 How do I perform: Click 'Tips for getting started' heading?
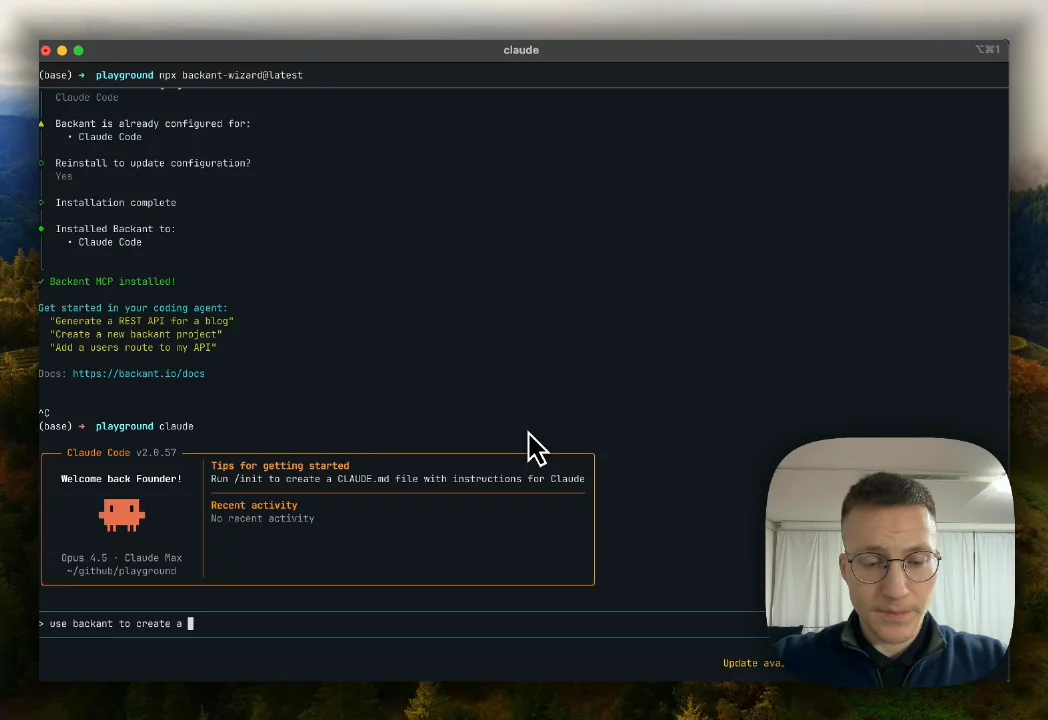[280, 466]
